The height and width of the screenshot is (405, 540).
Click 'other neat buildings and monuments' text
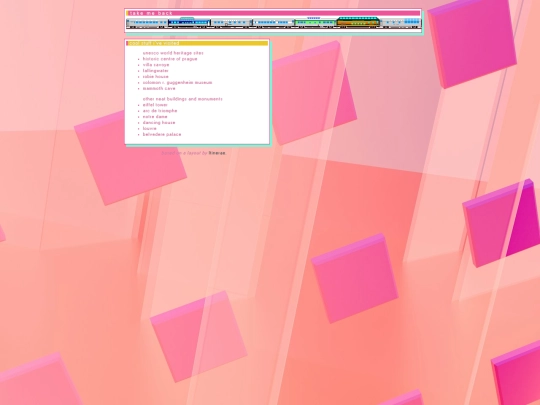click(183, 99)
